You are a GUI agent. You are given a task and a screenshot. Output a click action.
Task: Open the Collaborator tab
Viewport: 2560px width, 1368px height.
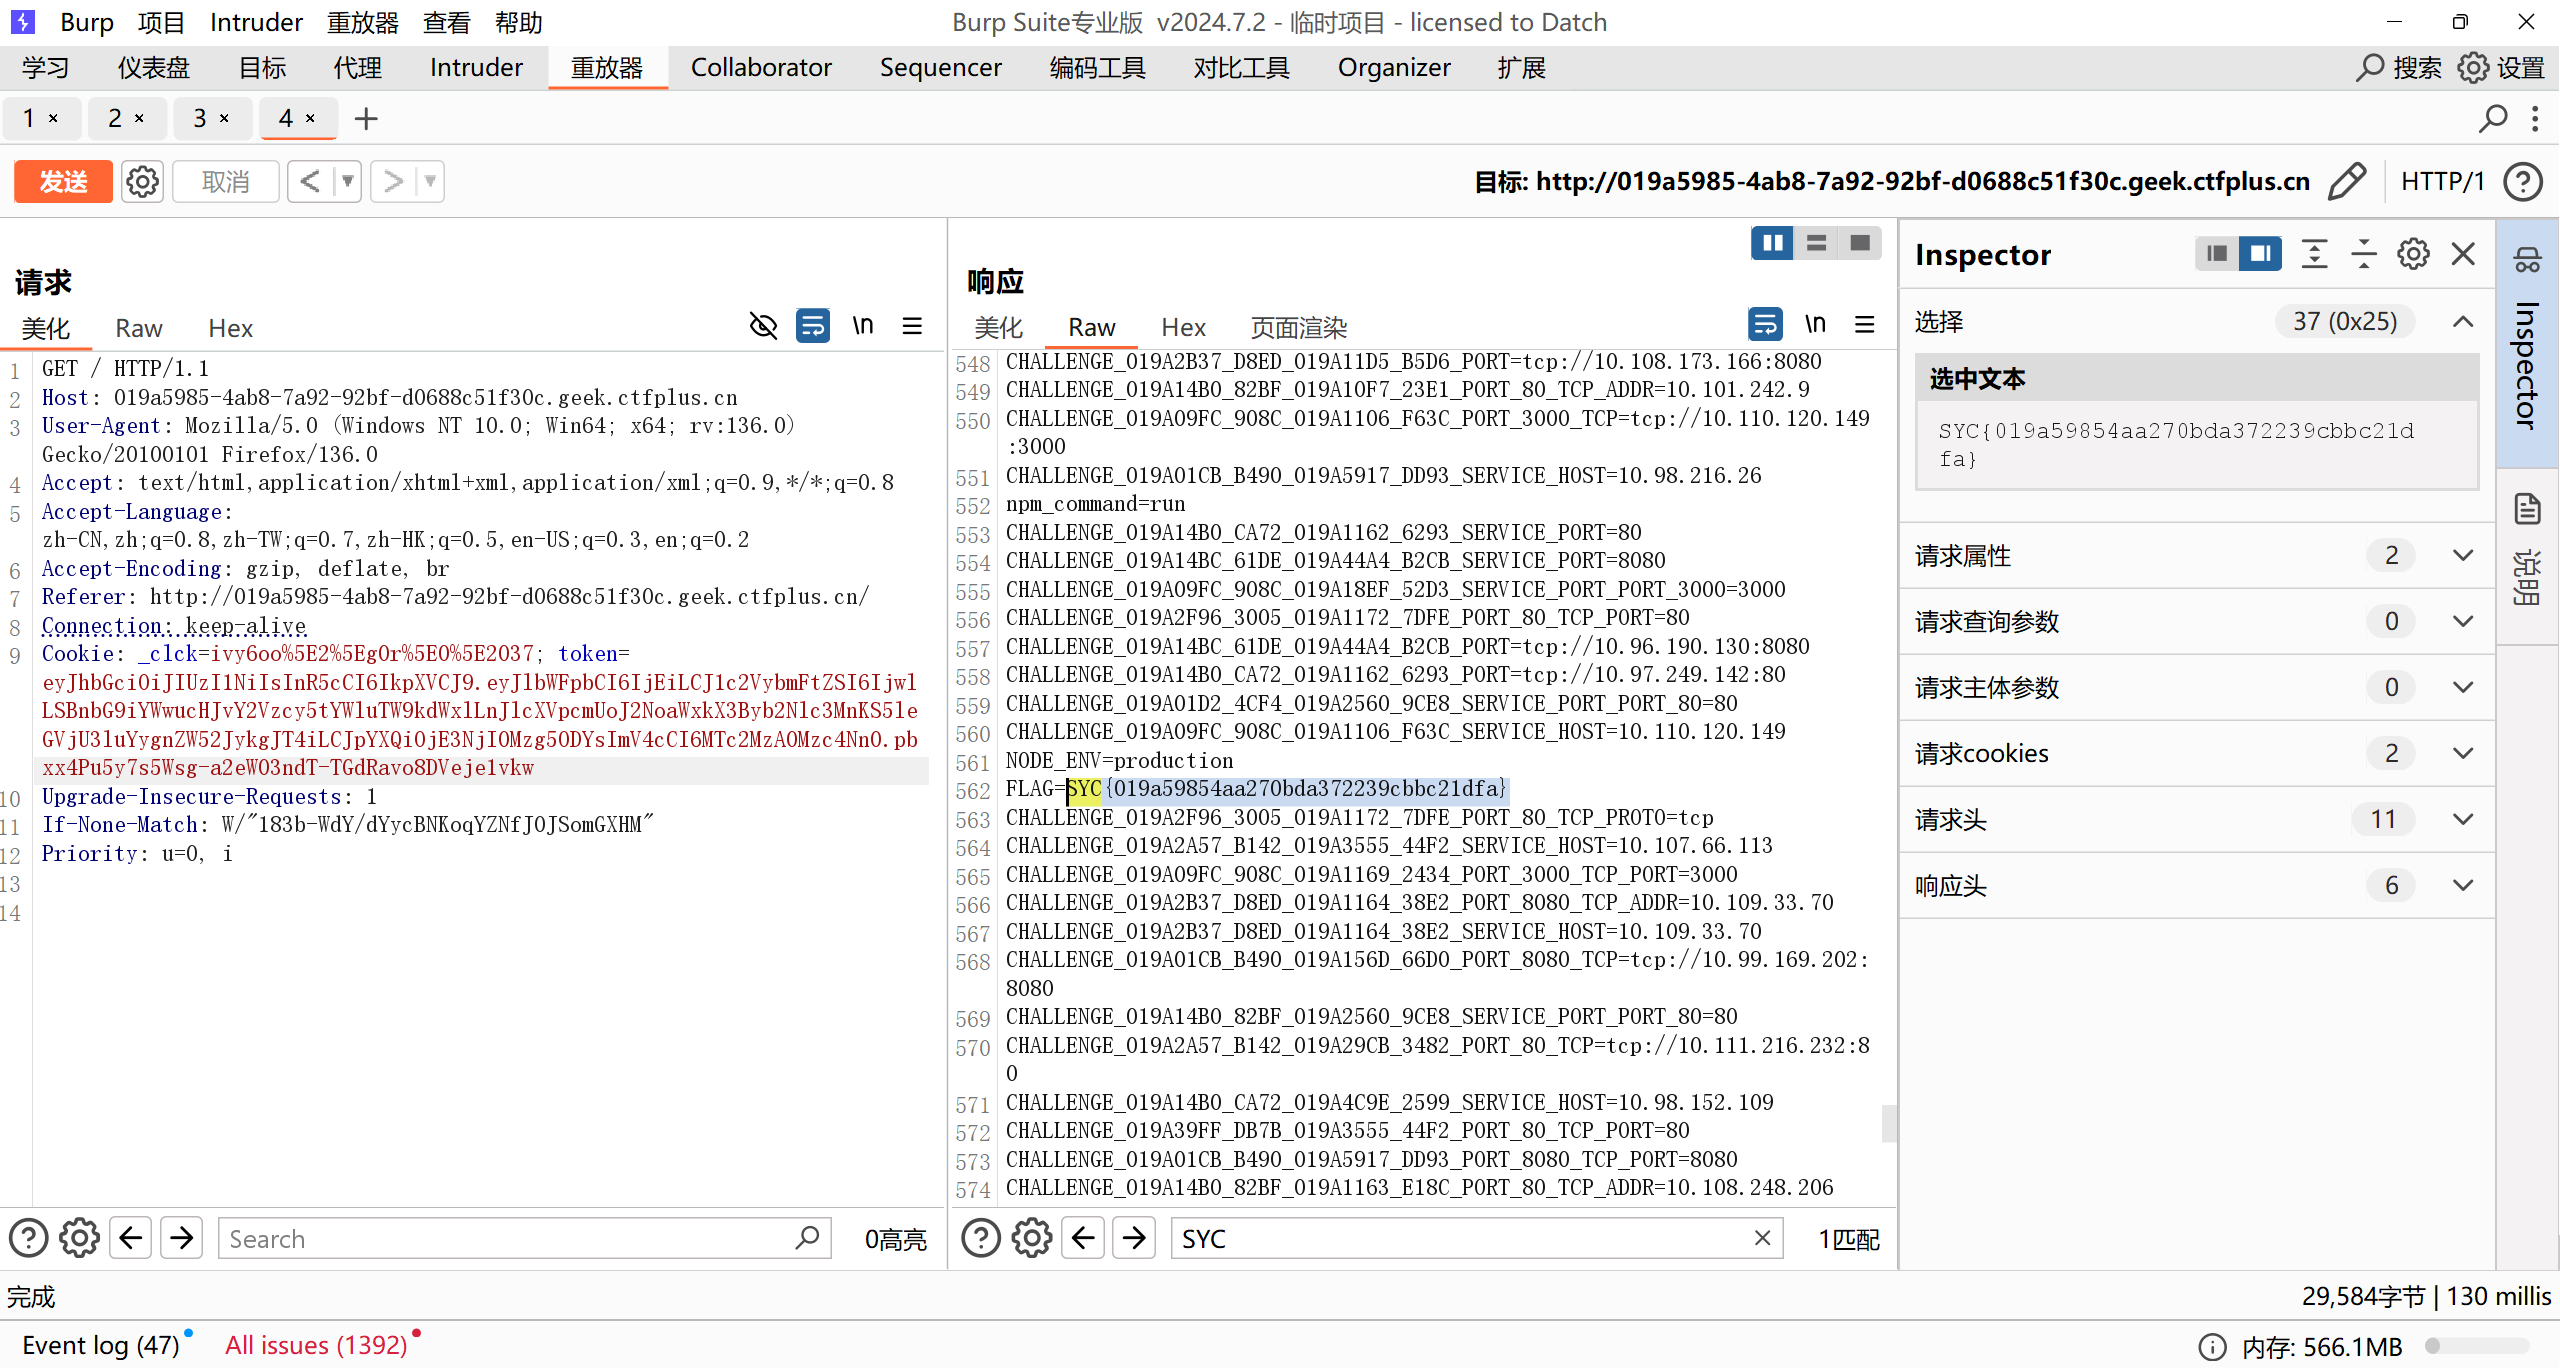(x=760, y=68)
